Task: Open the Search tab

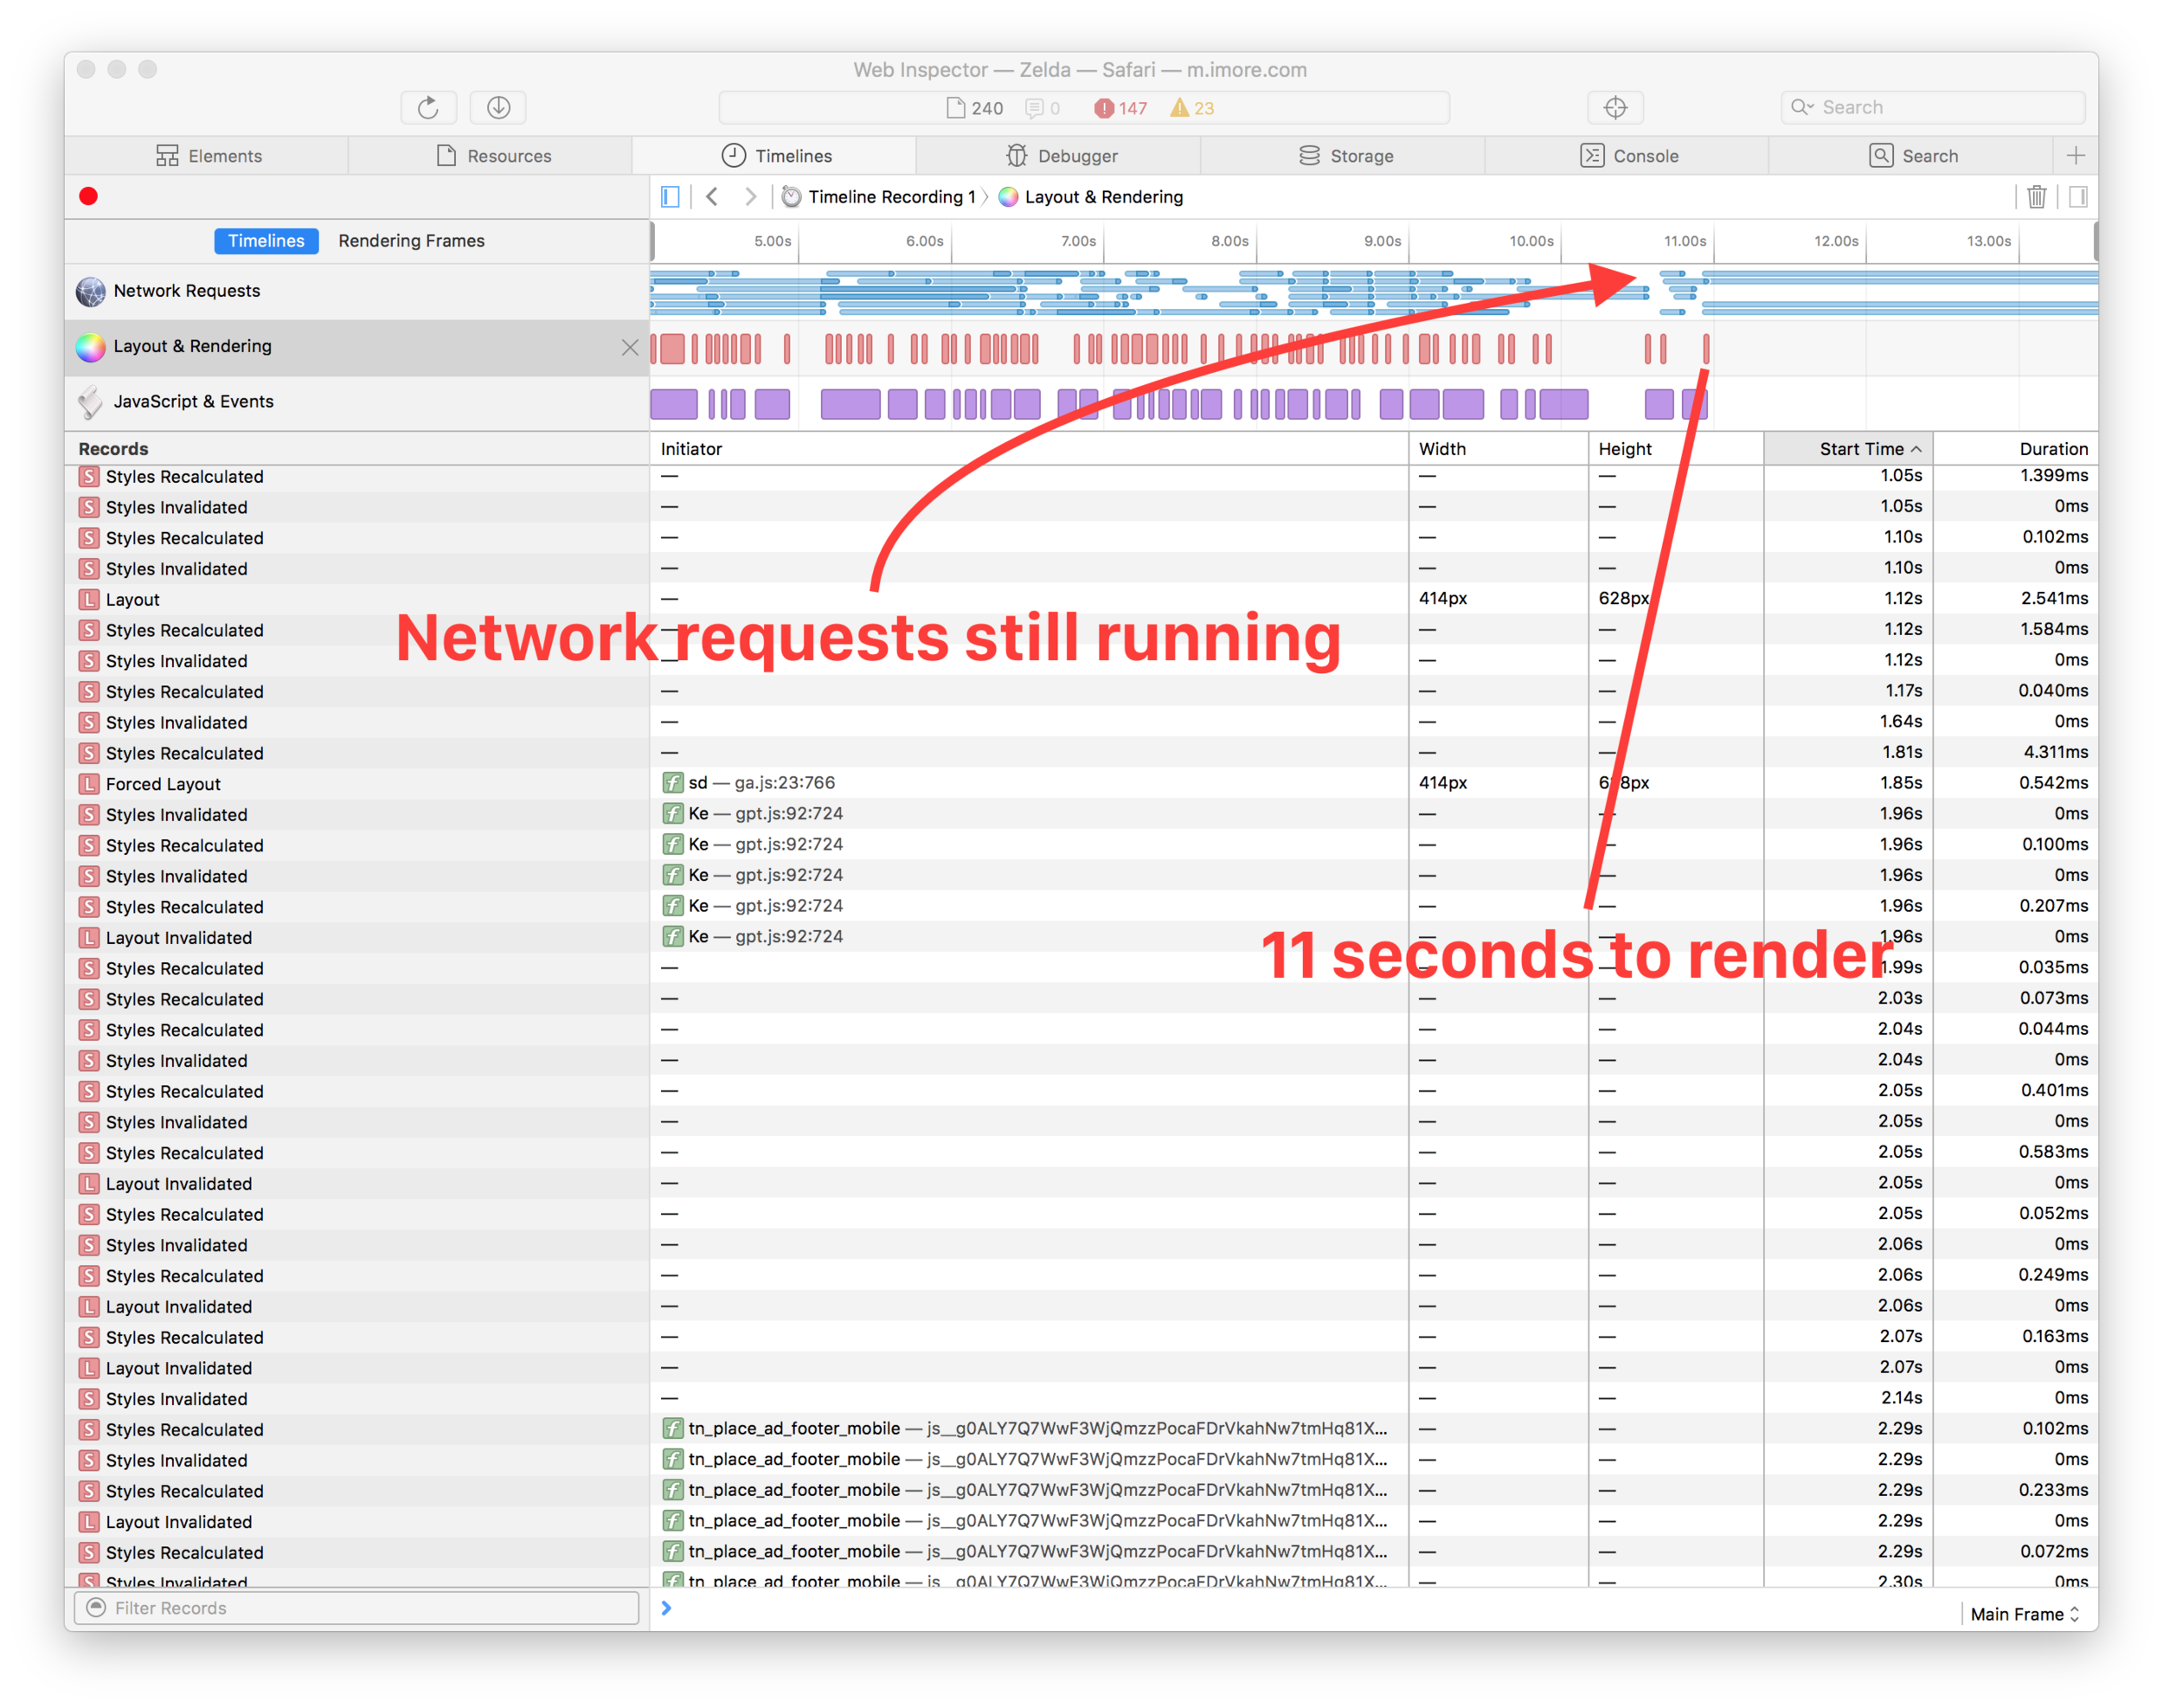Action: pos(1912,156)
